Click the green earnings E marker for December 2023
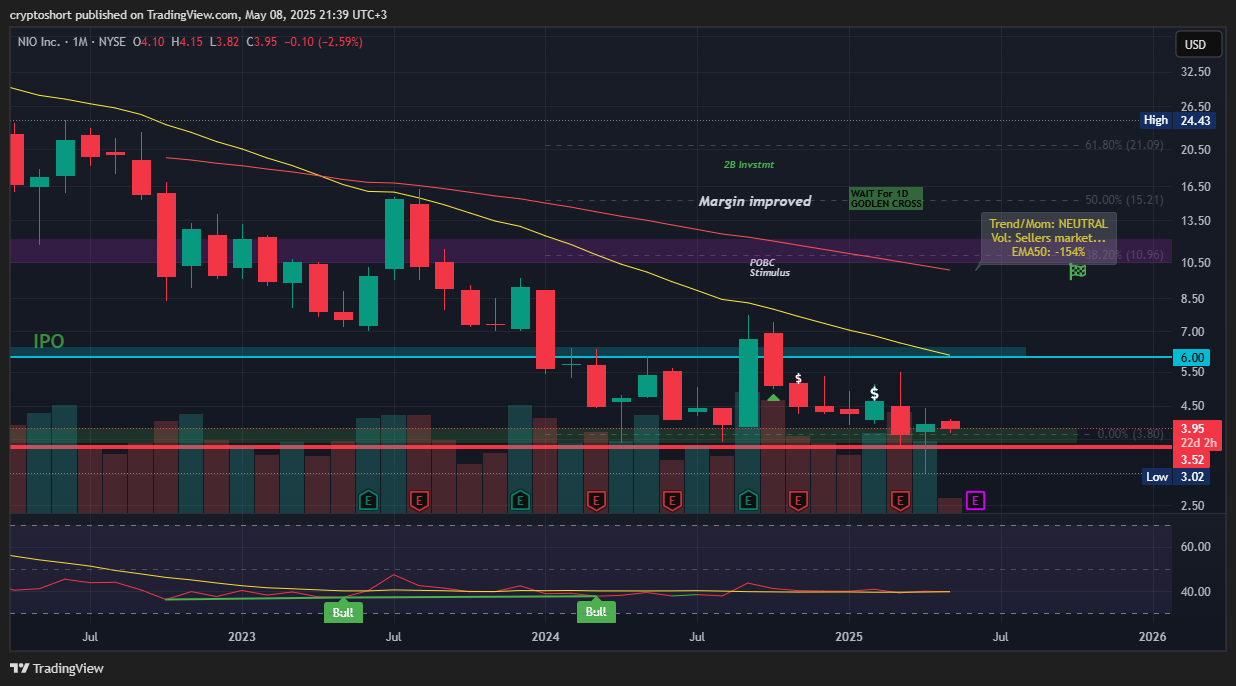Viewport: 1236px width, 686px height. tap(520, 500)
